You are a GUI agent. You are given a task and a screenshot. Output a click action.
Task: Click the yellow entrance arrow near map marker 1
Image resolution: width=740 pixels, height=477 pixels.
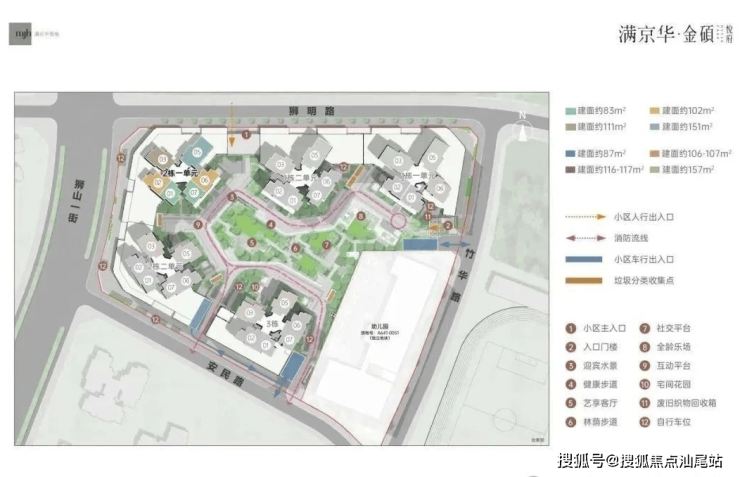coord(232,124)
